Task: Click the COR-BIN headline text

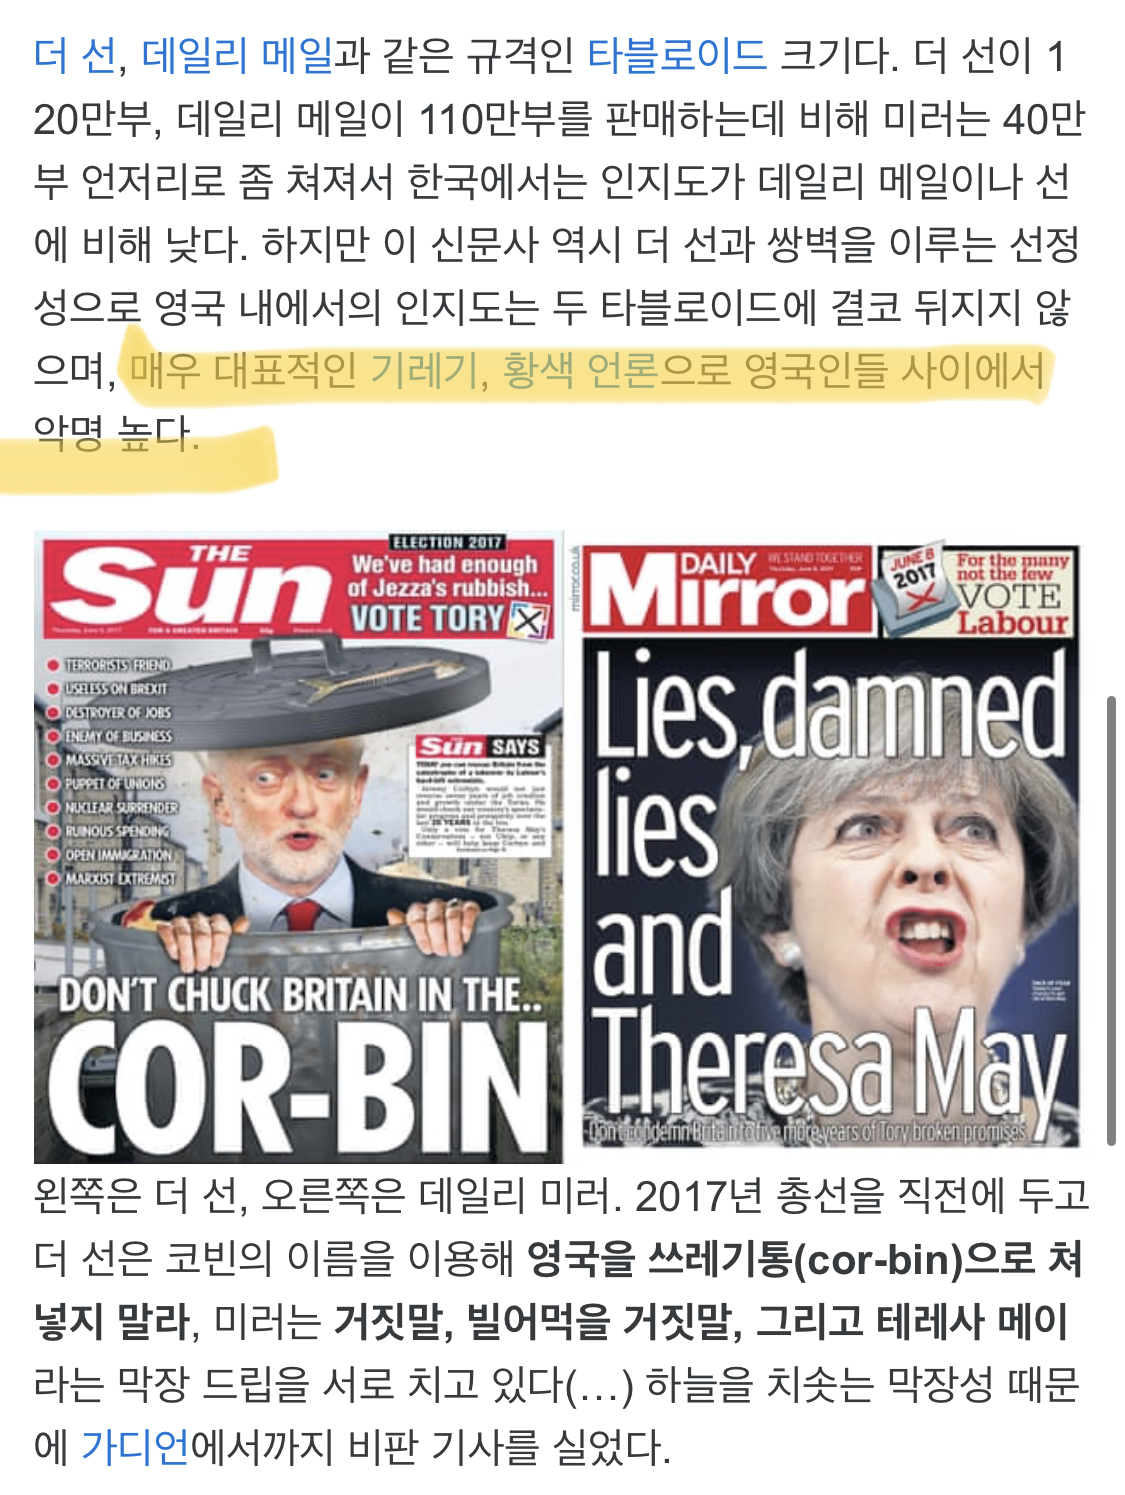Action: (x=297, y=1089)
